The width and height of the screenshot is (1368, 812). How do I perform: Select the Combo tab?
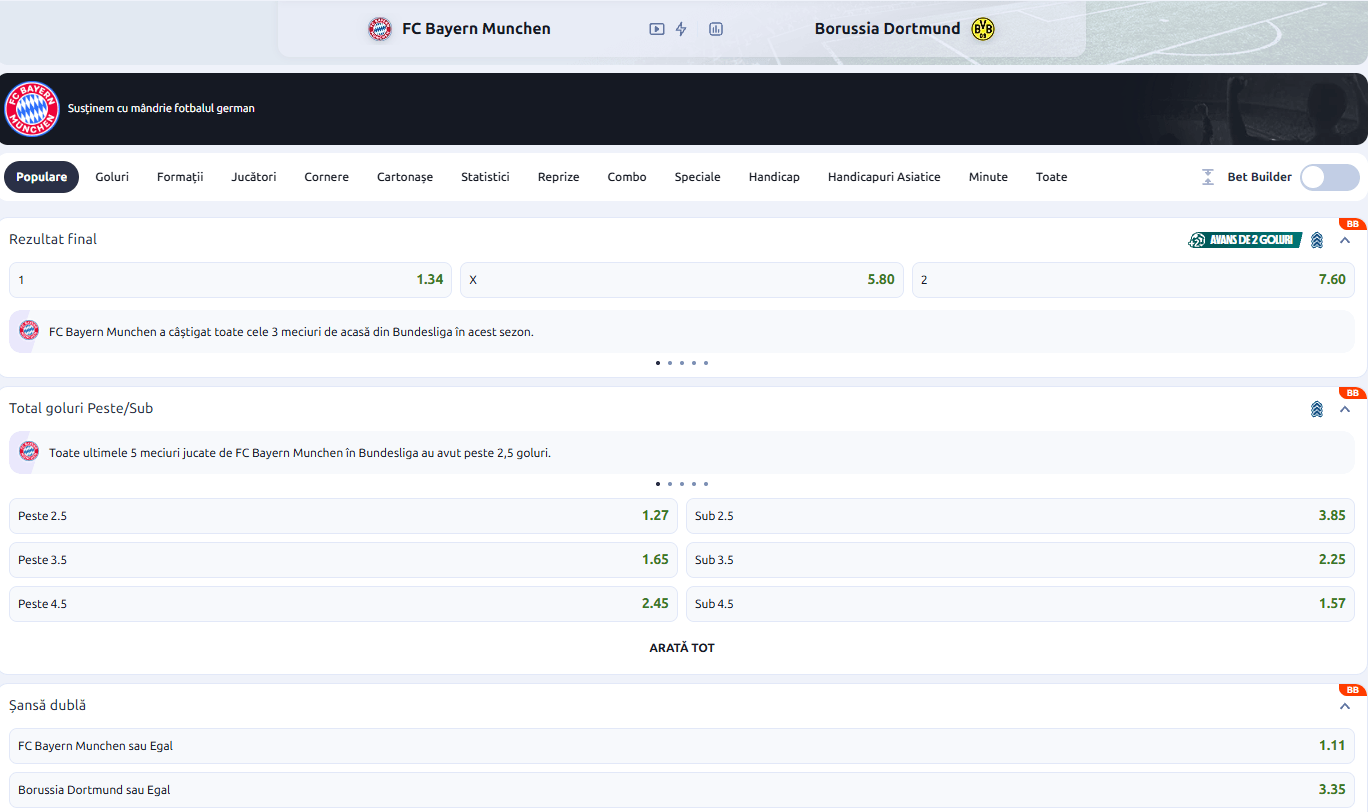point(627,177)
